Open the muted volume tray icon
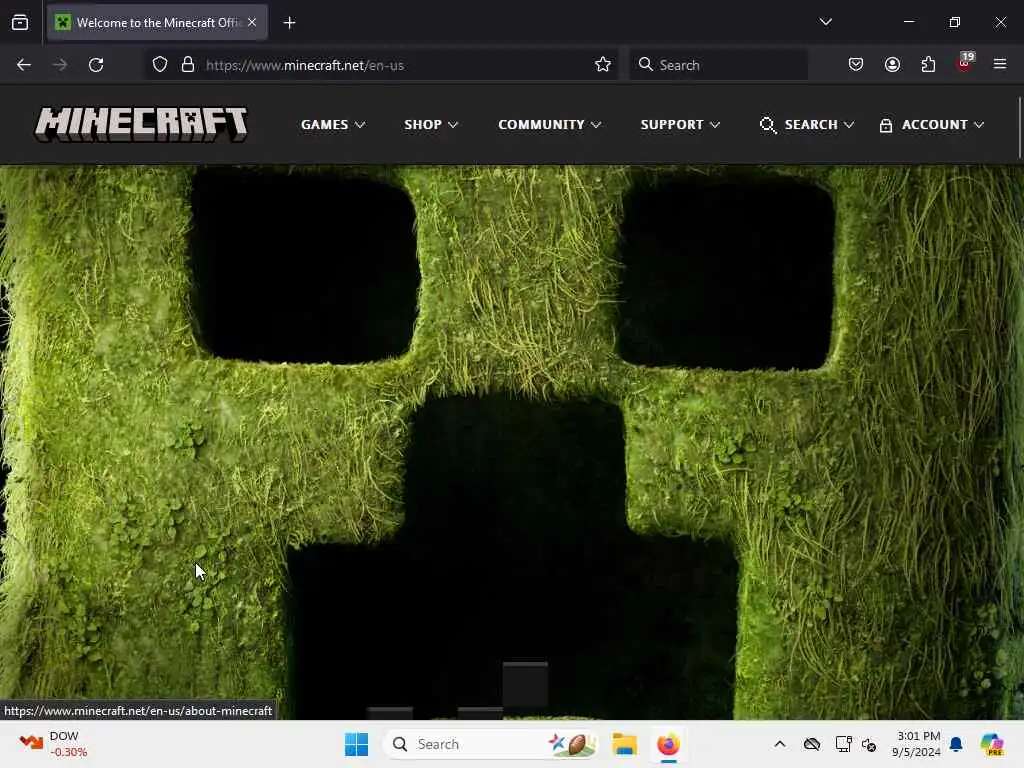The image size is (1024, 768). pos(869,744)
